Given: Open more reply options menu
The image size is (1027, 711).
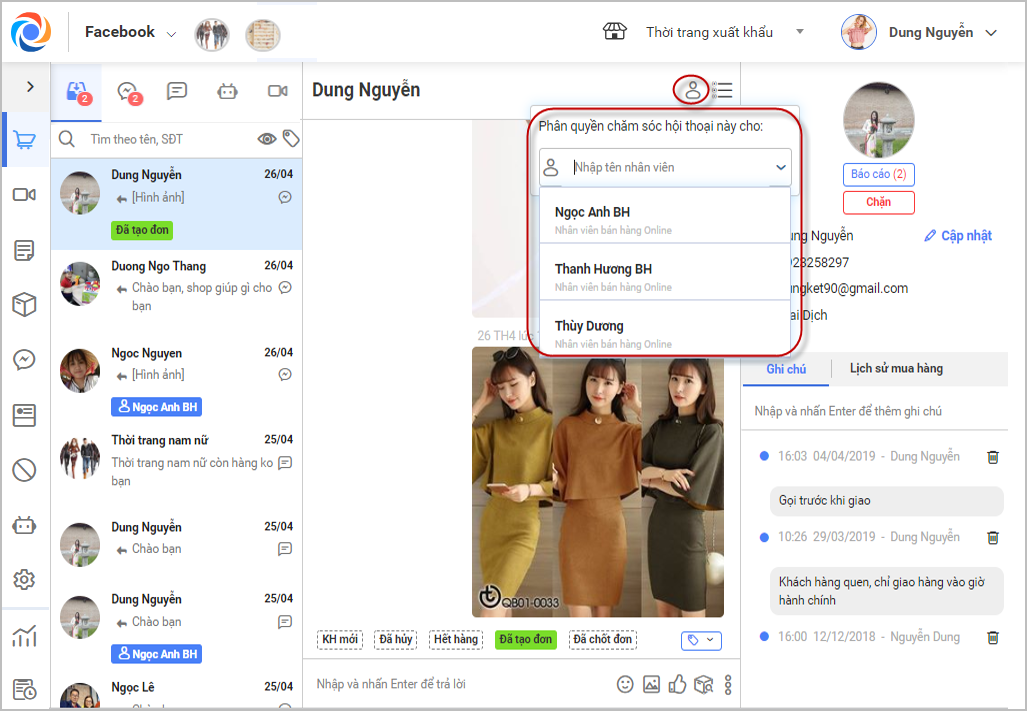Looking at the screenshot, I should tap(728, 685).
